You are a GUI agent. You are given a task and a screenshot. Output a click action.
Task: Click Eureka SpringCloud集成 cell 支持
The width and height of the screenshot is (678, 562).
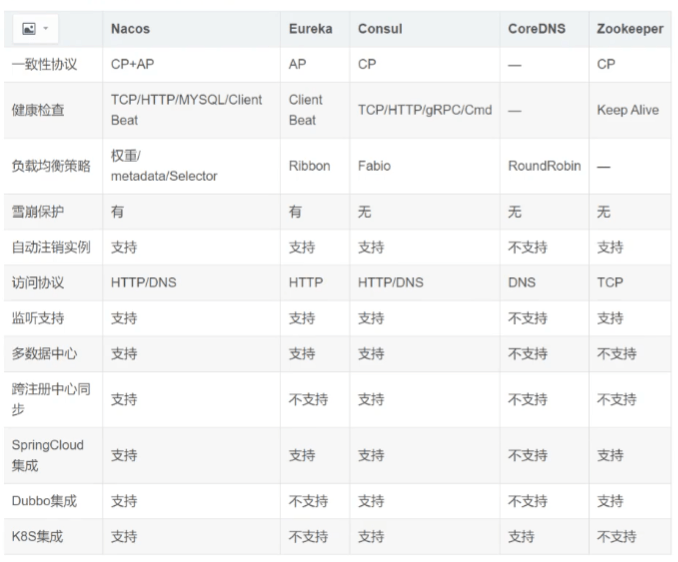pyautogui.click(x=302, y=455)
